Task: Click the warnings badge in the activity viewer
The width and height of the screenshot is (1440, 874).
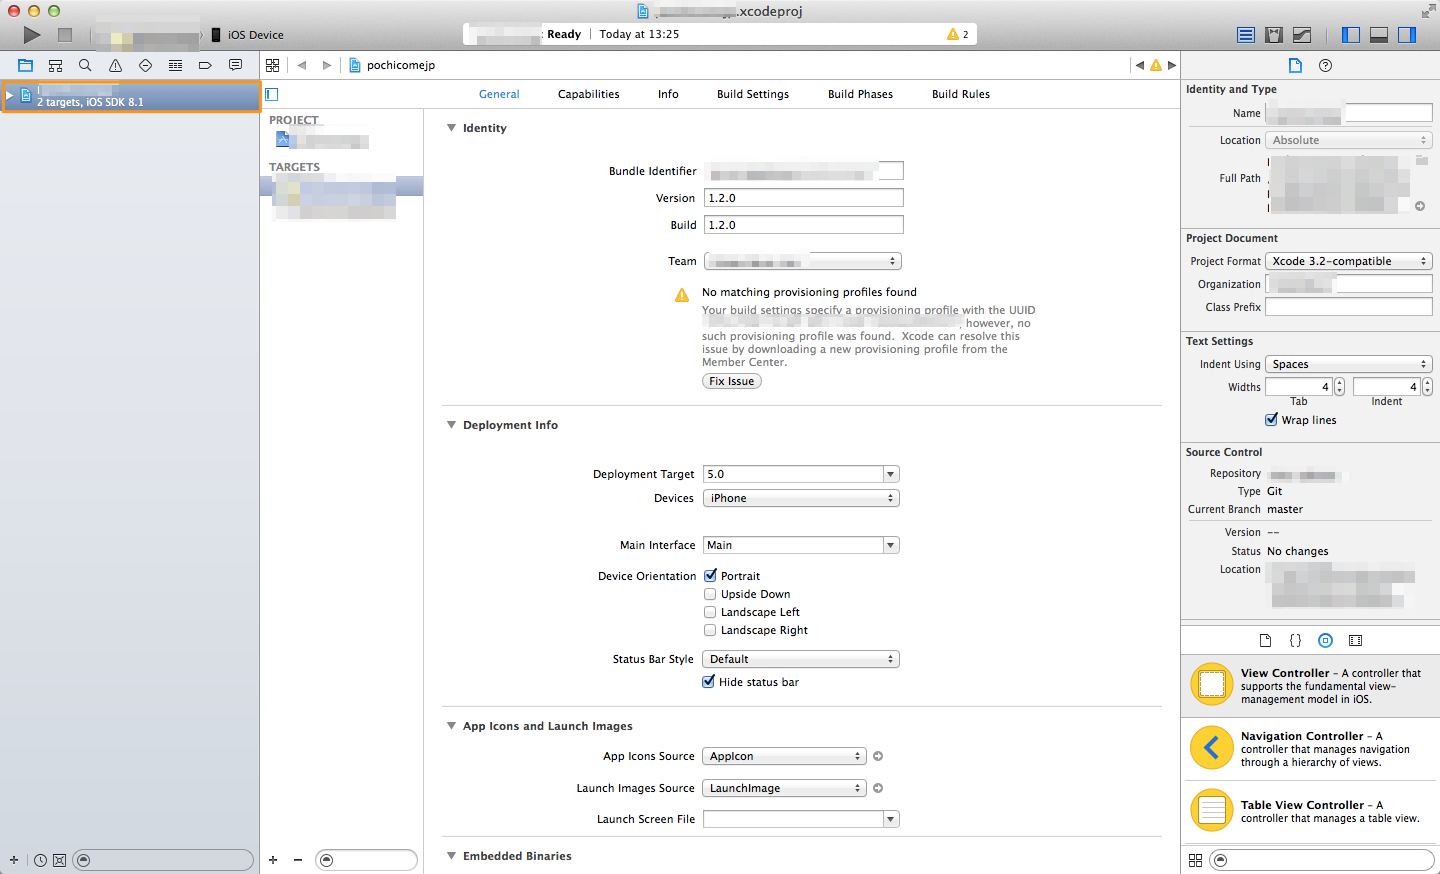Action: [958, 33]
